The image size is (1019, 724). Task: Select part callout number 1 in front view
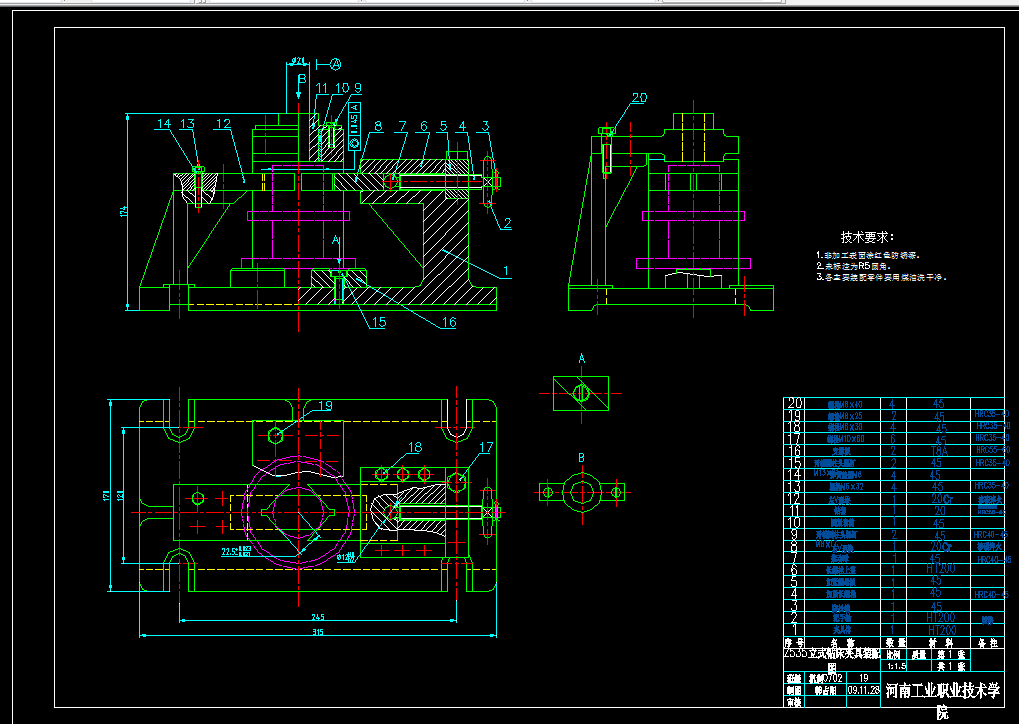505,270
